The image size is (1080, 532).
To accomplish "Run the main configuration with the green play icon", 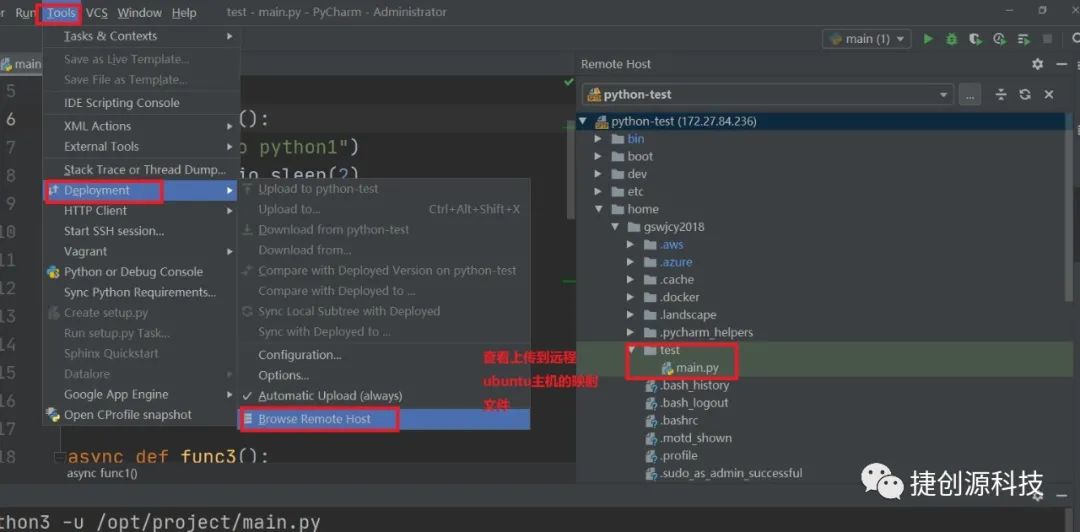I will tap(928, 39).
